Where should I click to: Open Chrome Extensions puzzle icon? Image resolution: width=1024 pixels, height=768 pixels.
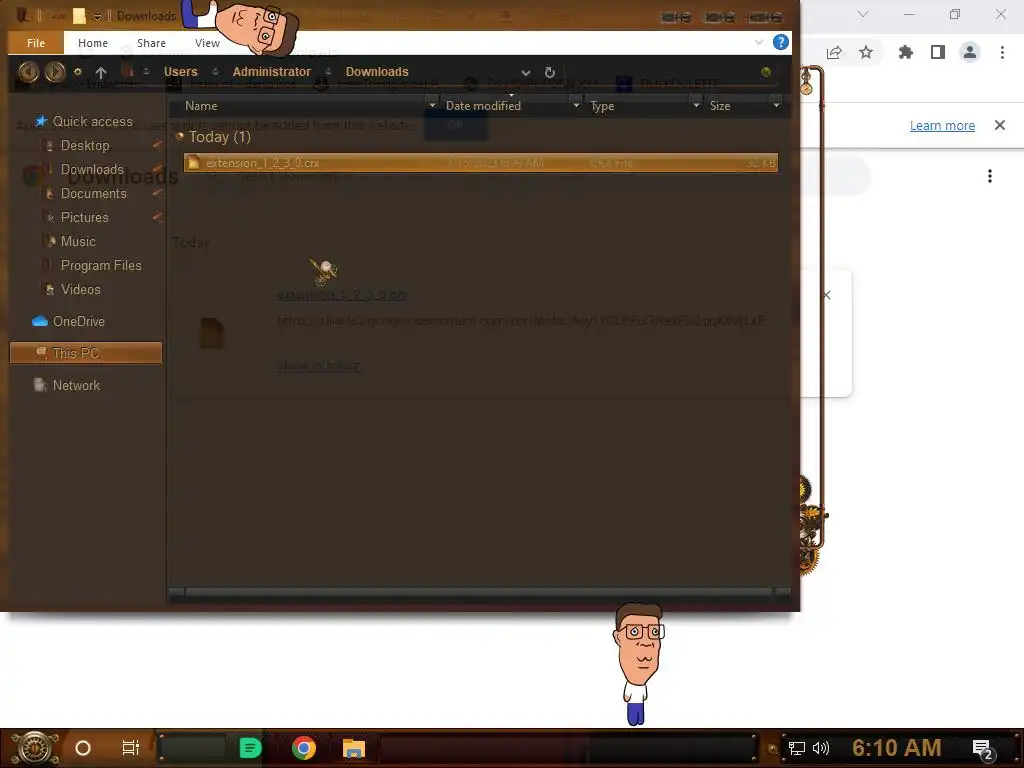[x=905, y=52]
